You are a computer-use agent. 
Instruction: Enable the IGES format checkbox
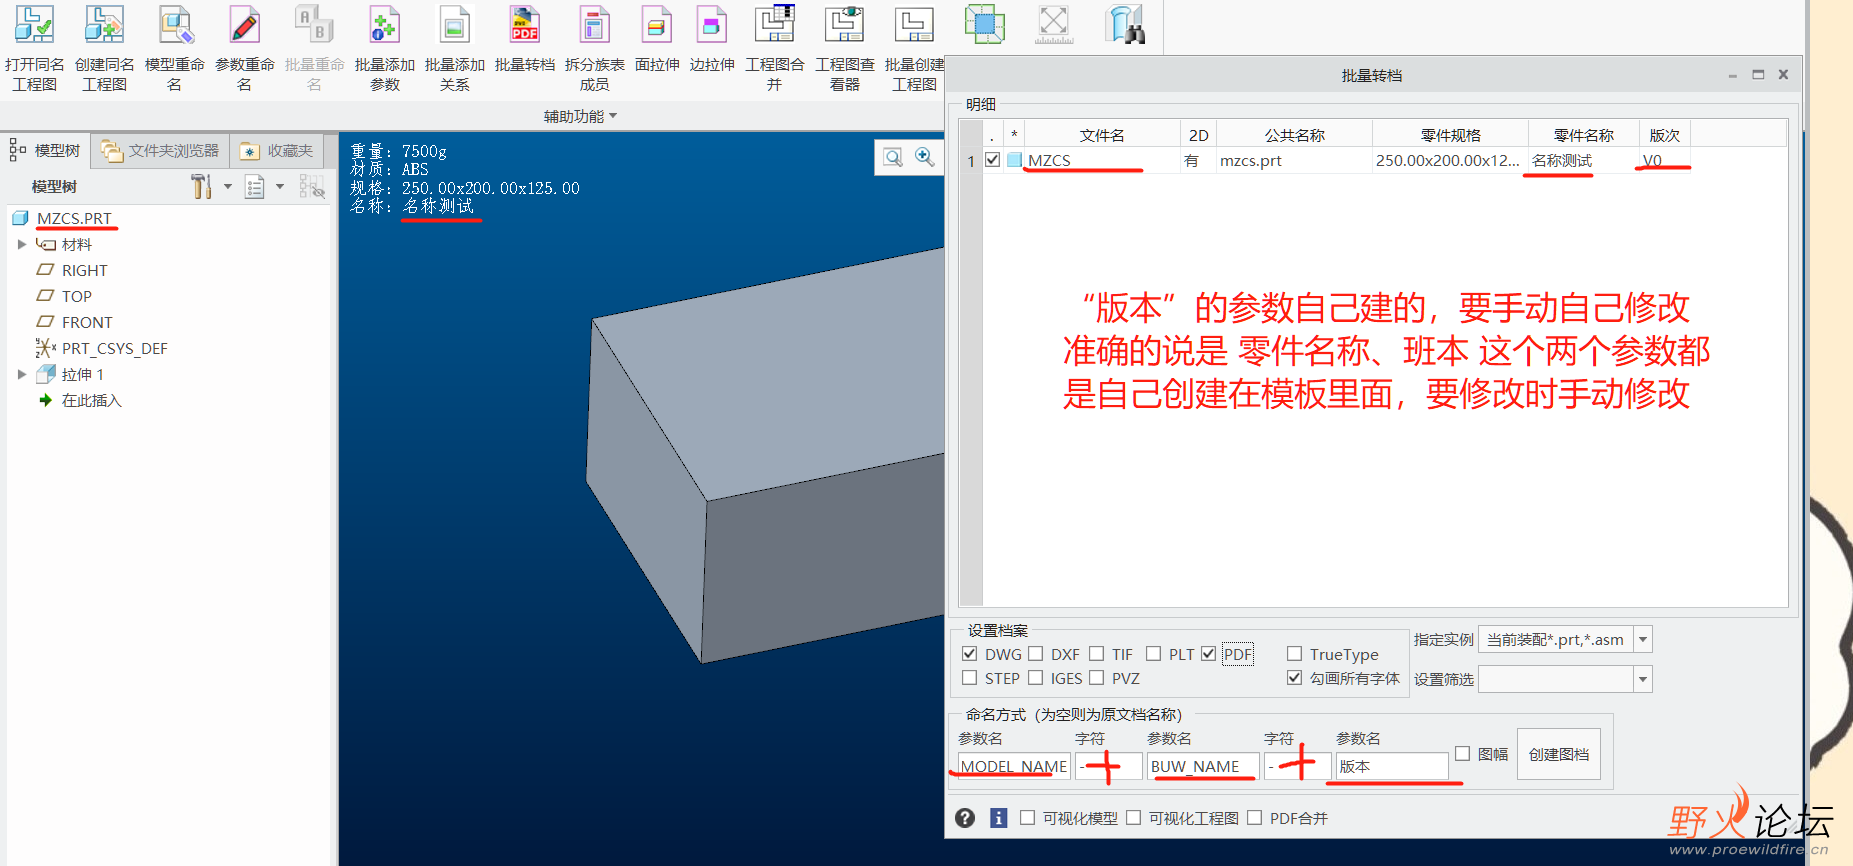pos(1036,678)
